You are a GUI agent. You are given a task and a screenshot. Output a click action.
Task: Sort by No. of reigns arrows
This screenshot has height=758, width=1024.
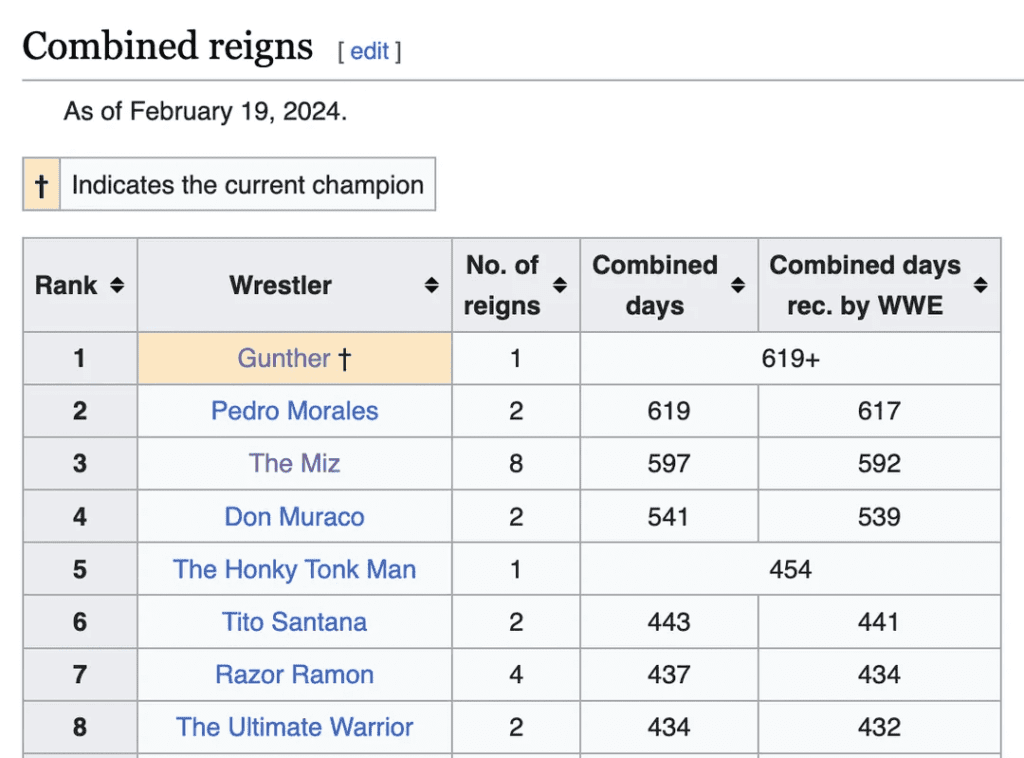coord(560,285)
